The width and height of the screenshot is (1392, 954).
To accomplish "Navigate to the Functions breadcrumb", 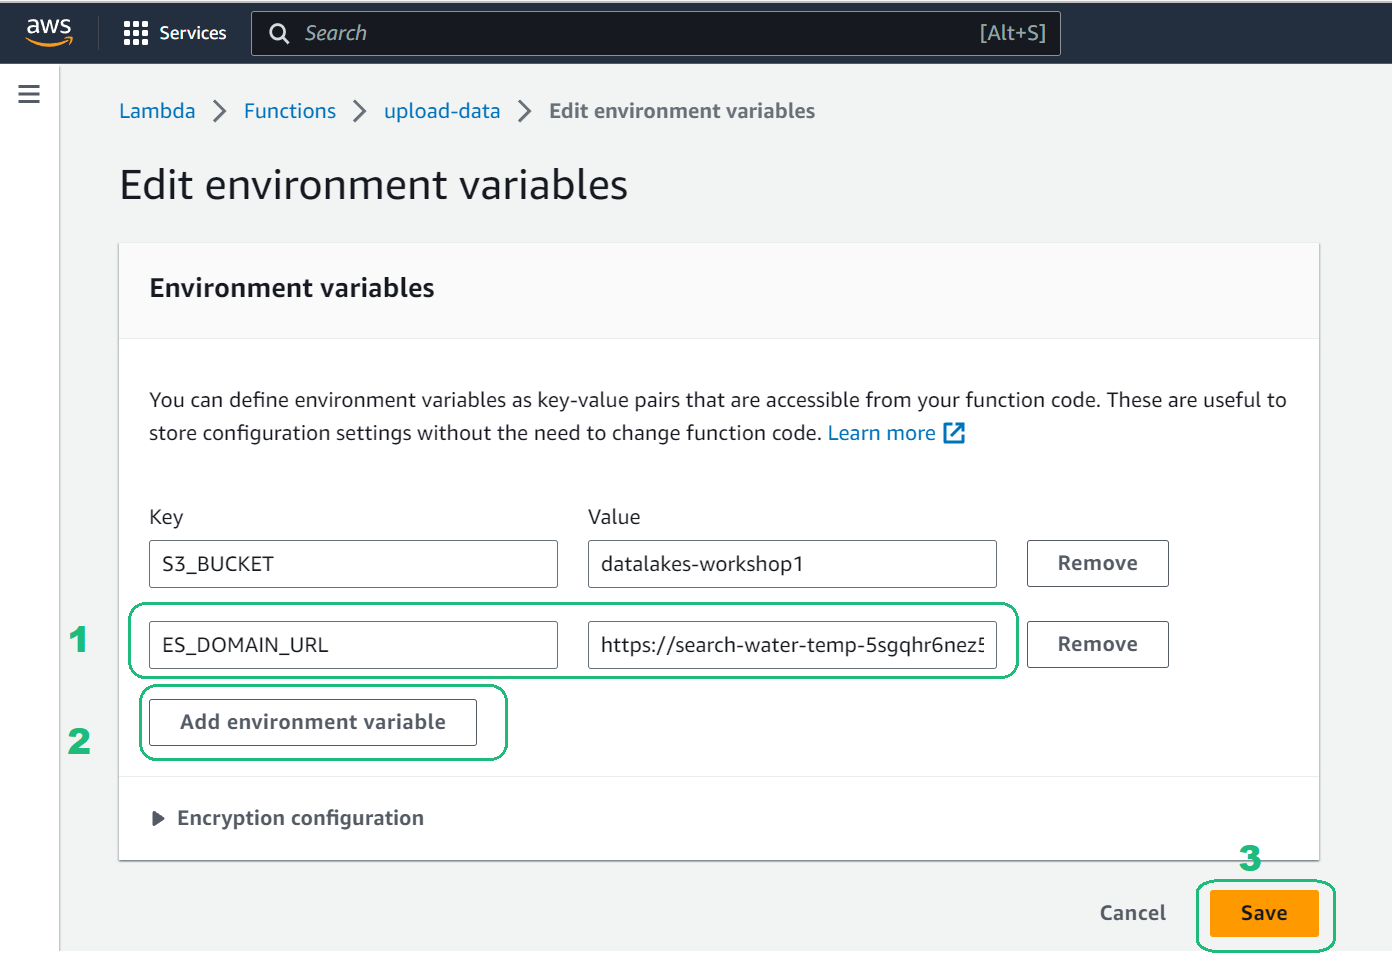I will 290,111.
